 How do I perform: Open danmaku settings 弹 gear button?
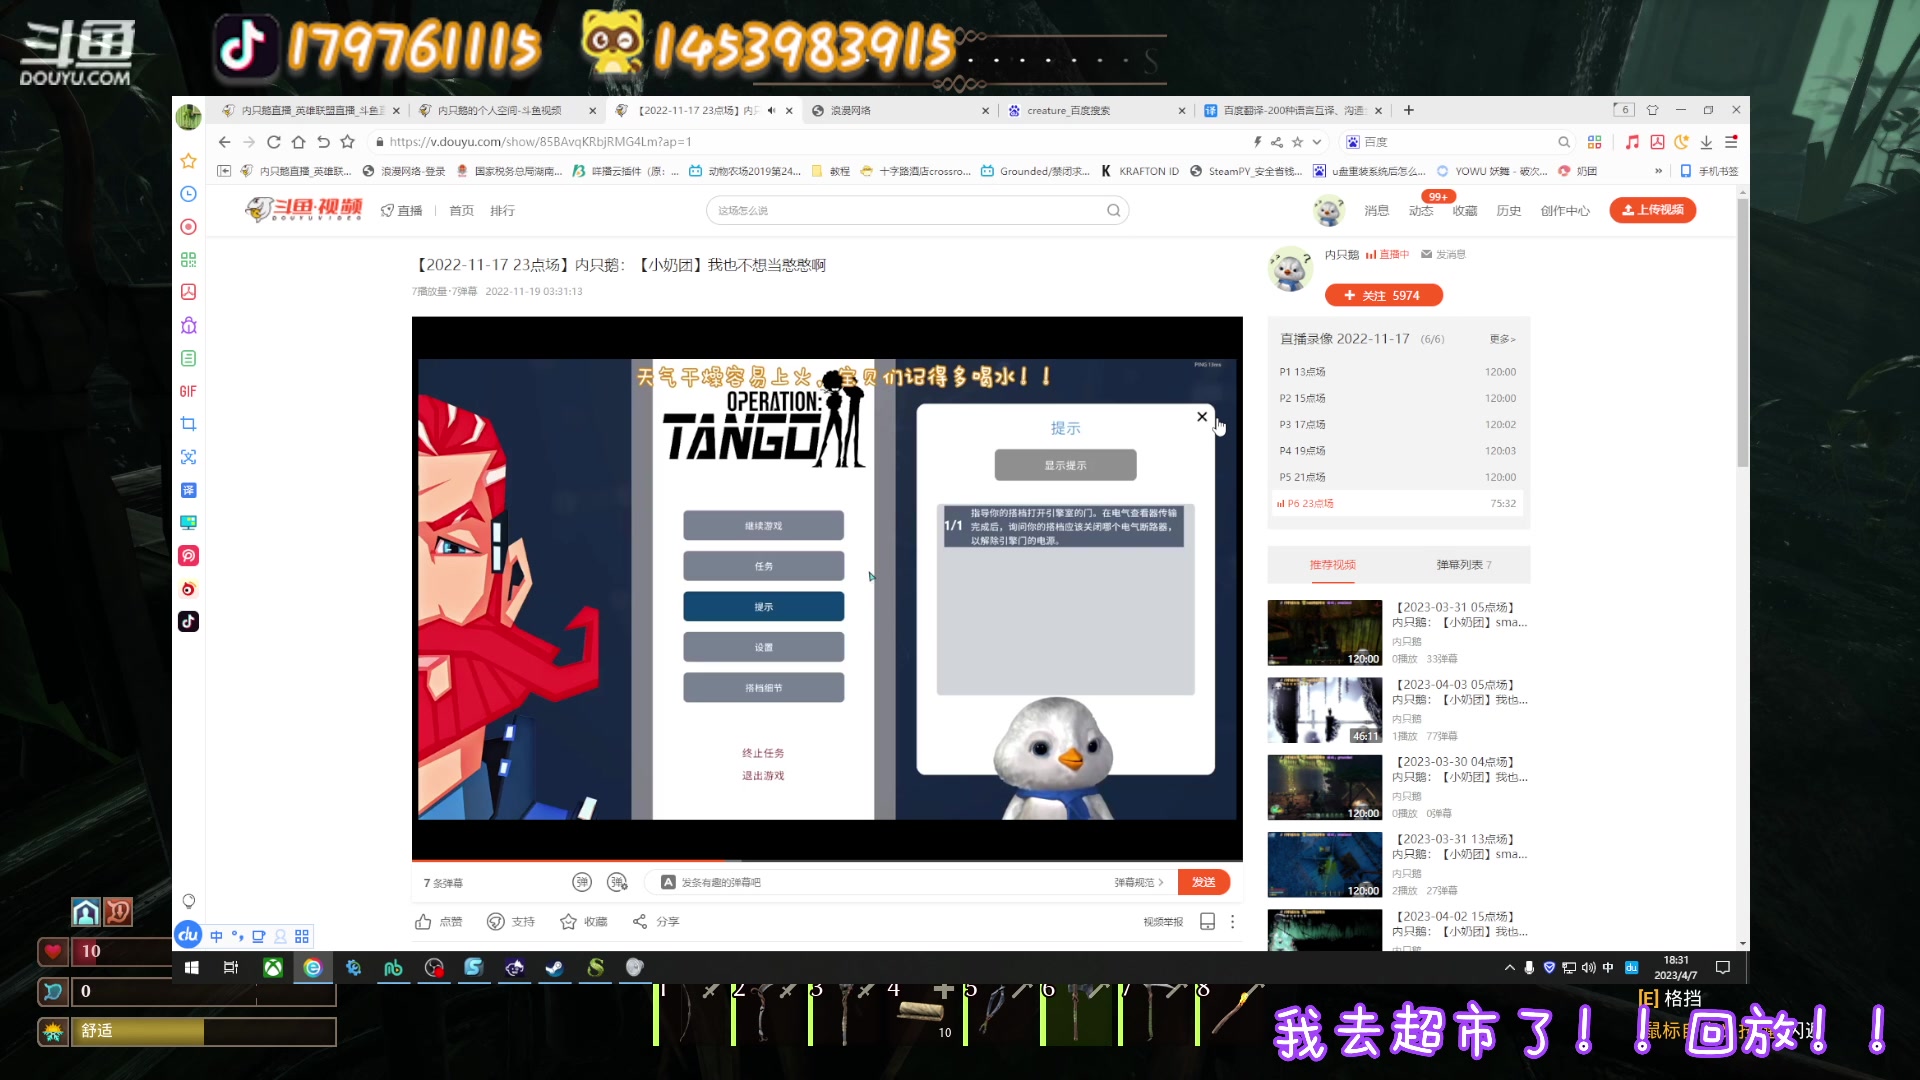[x=618, y=882]
